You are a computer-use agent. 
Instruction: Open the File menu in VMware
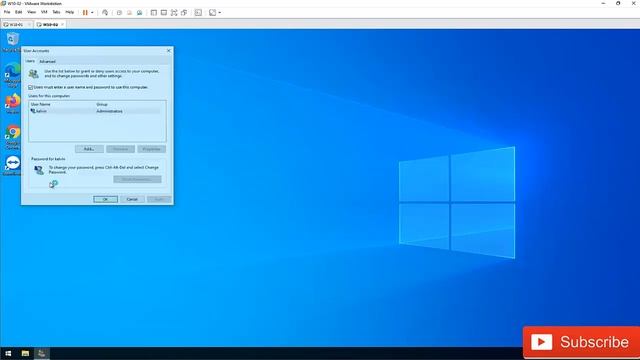tap(7, 12)
